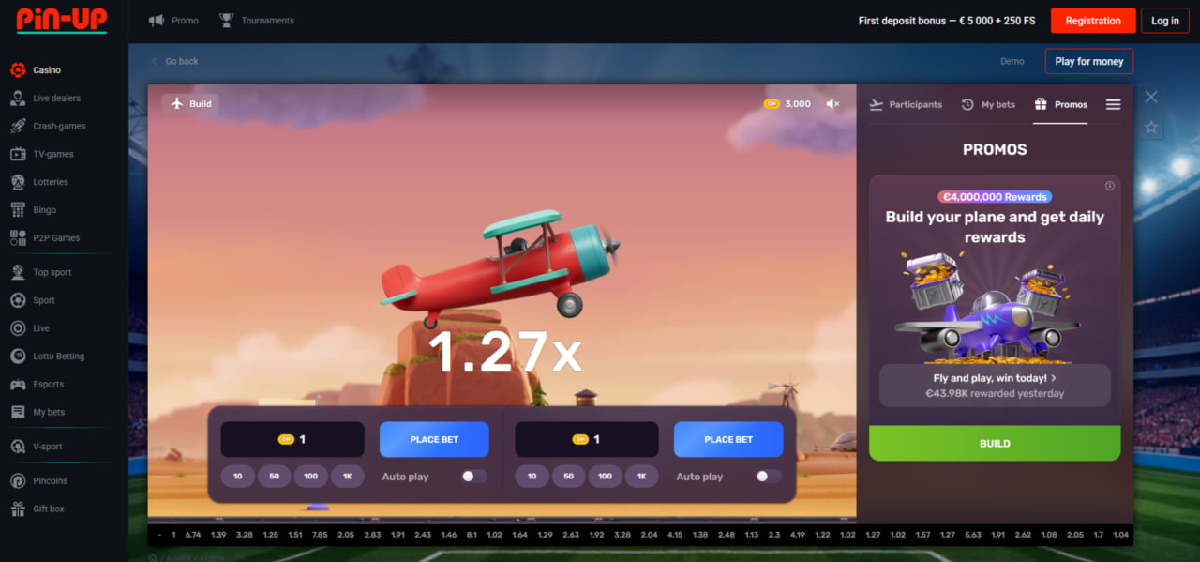Click the Build plane chip in game

coord(190,103)
